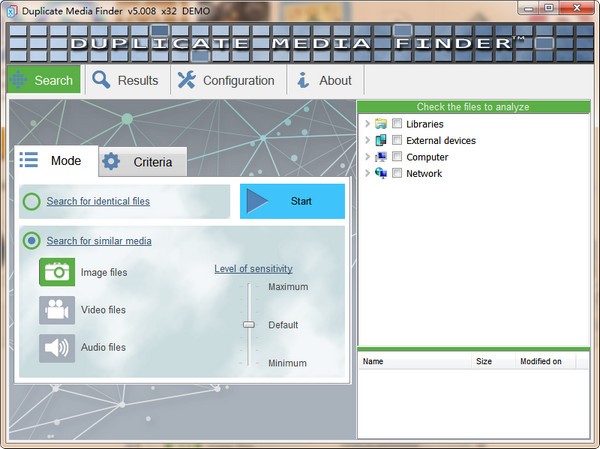Viewport: 600px width, 449px height.
Task: Click the Search for similar media link
Action: pos(99,241)
